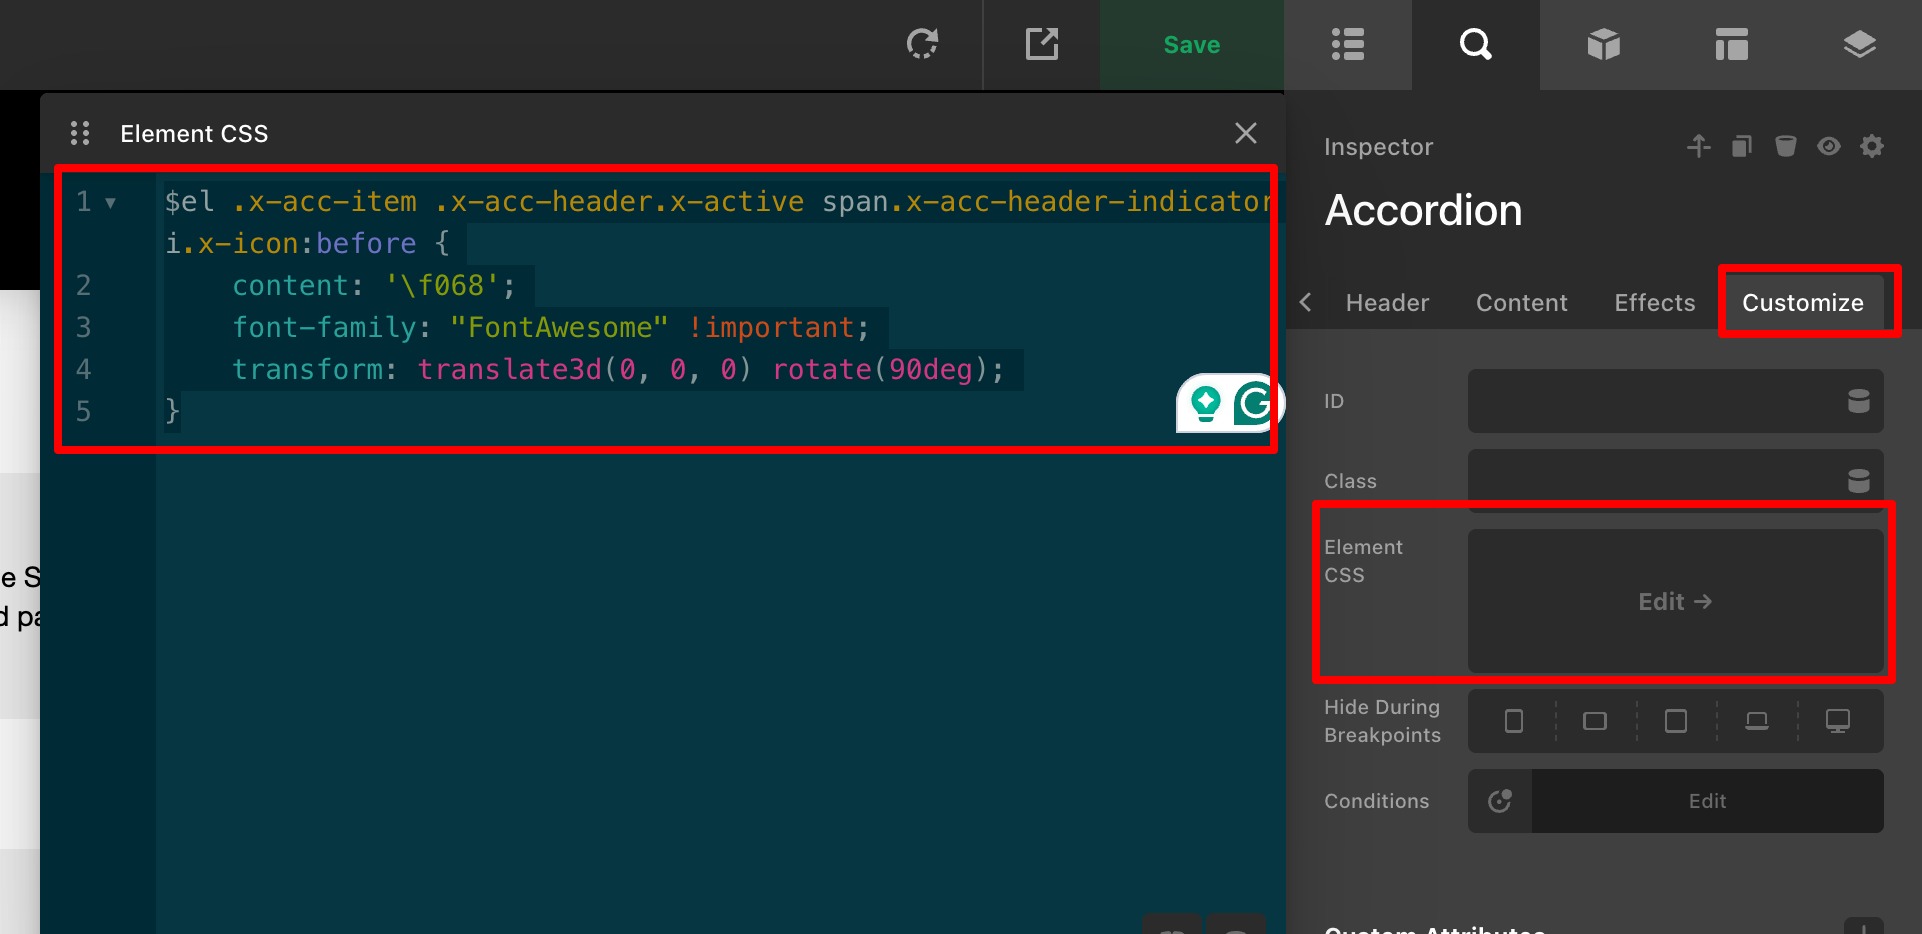Click the gear icon in Inspector header
Image resolution: width=1922 pixels, height=934 pixels.
point(1872,147)
